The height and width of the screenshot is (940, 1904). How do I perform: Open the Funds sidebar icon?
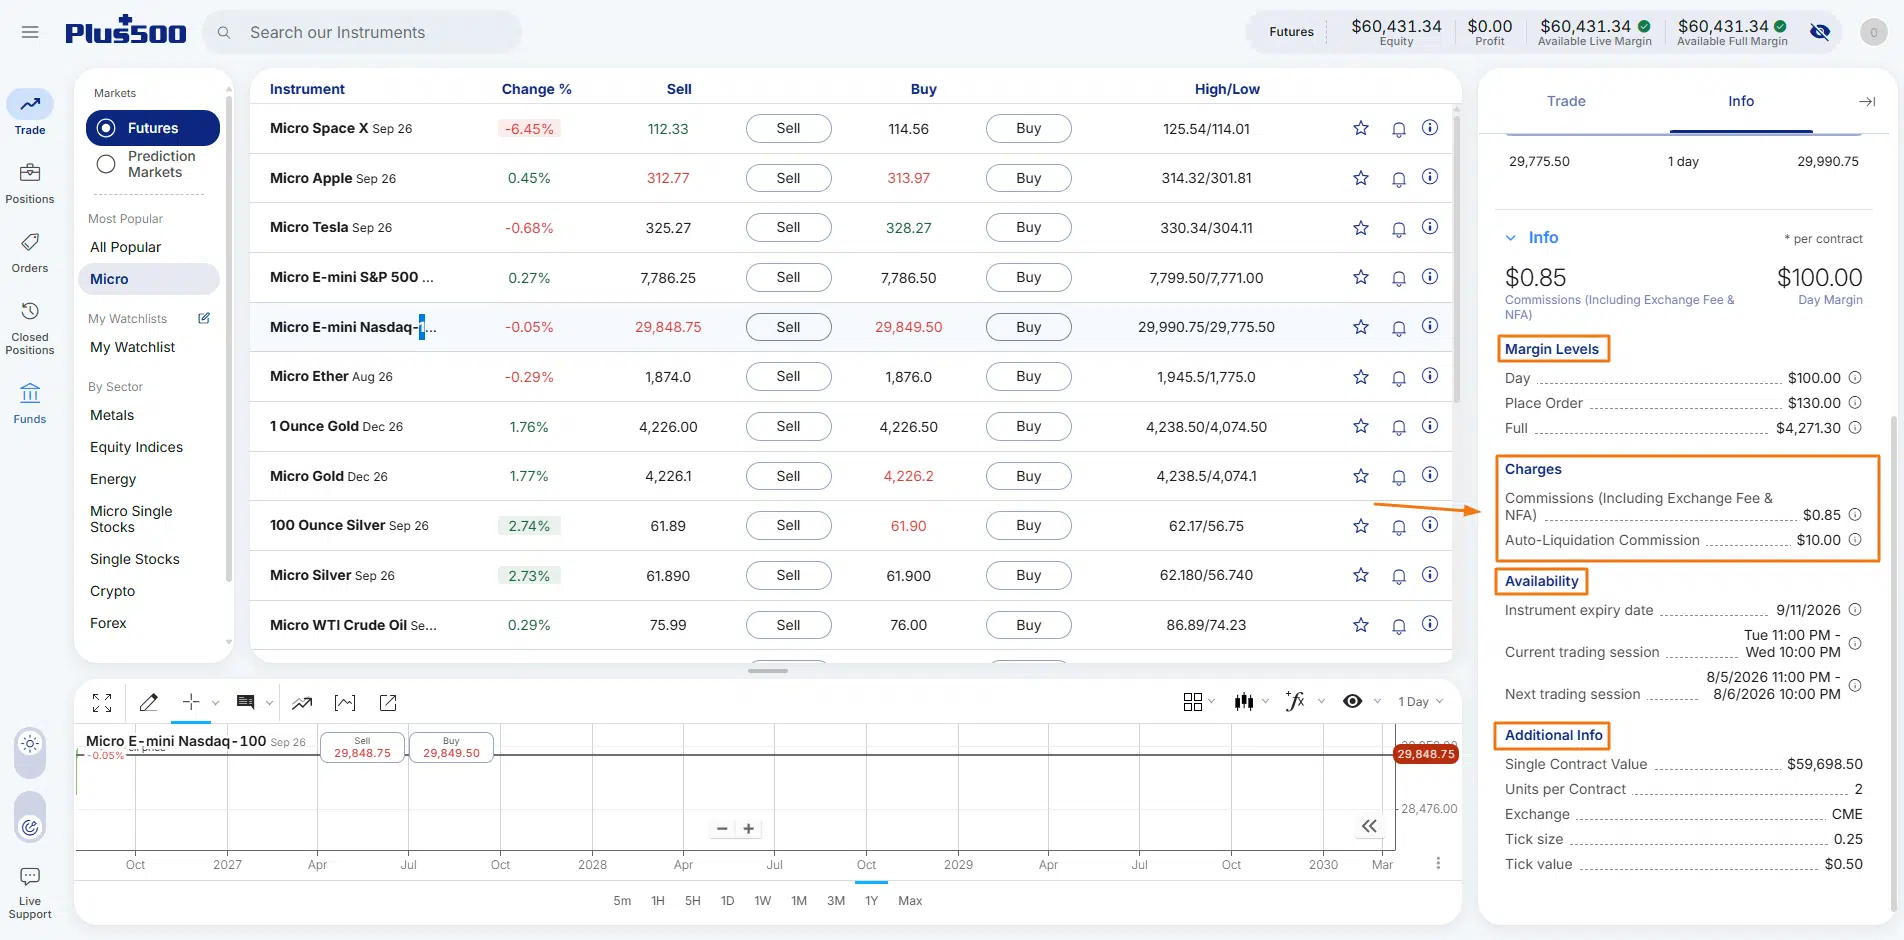click(30, 403)
